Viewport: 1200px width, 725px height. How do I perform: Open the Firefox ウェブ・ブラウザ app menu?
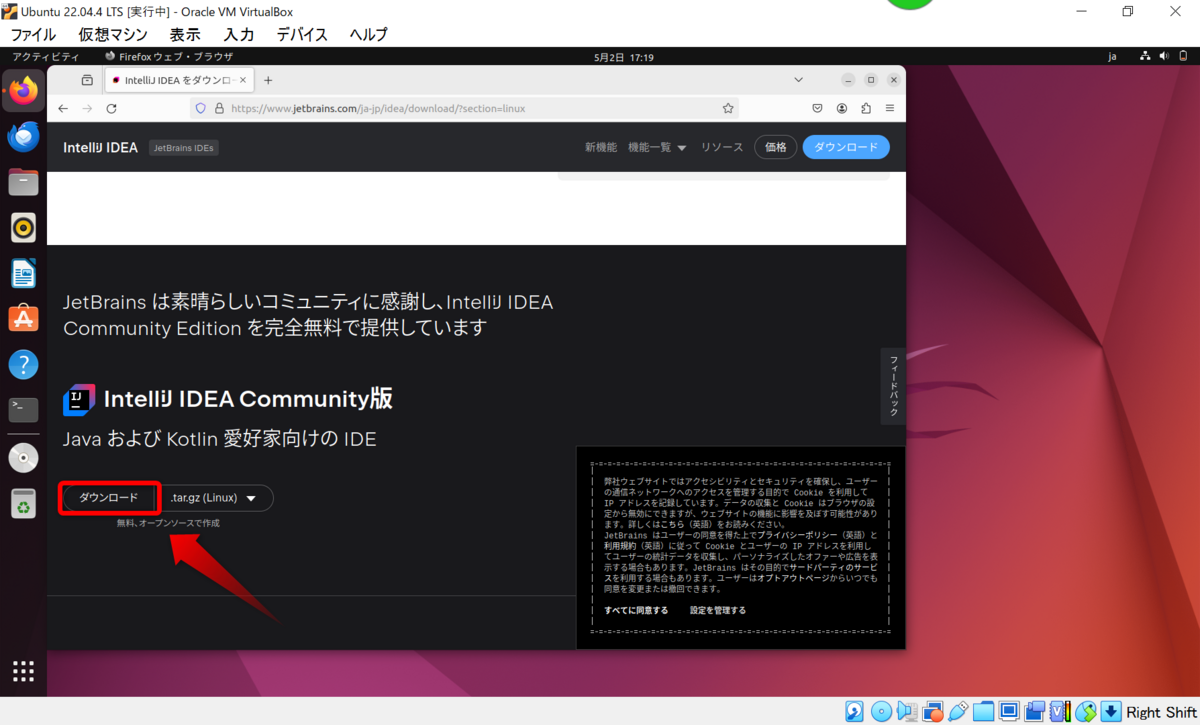[169, 57]
